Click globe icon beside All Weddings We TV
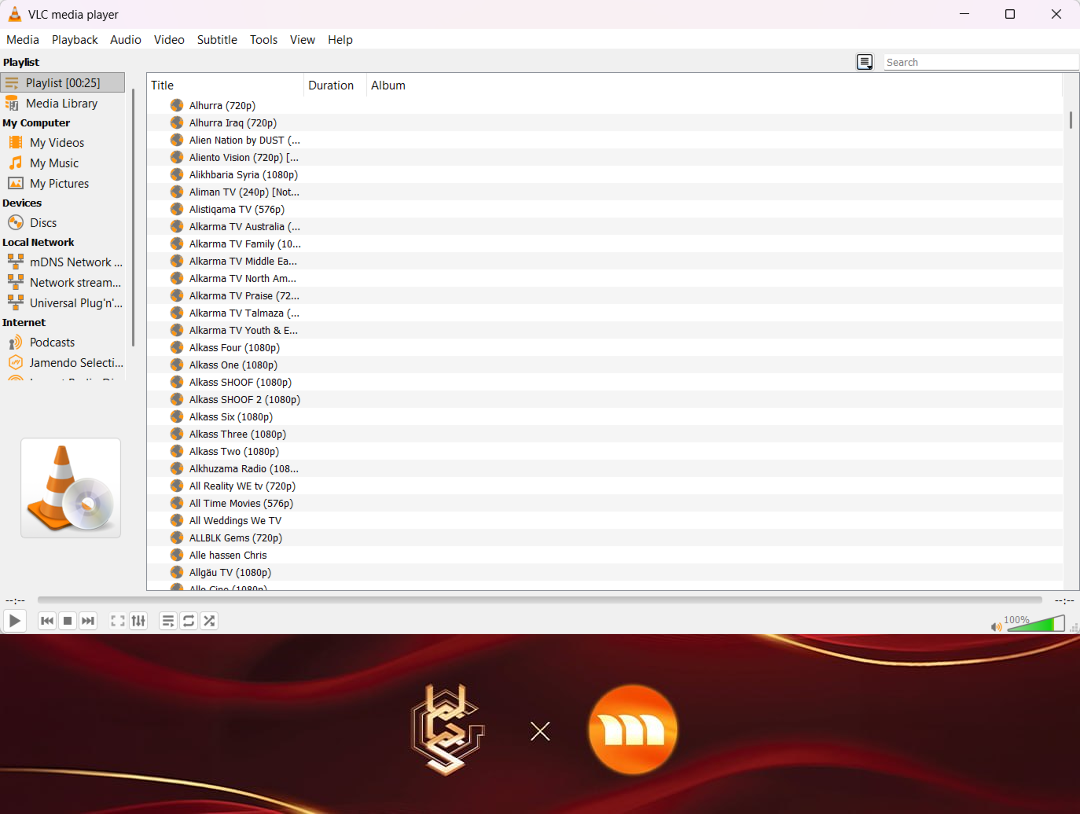This screenshot has width=1080, height=814. click(x=177, y=521)
